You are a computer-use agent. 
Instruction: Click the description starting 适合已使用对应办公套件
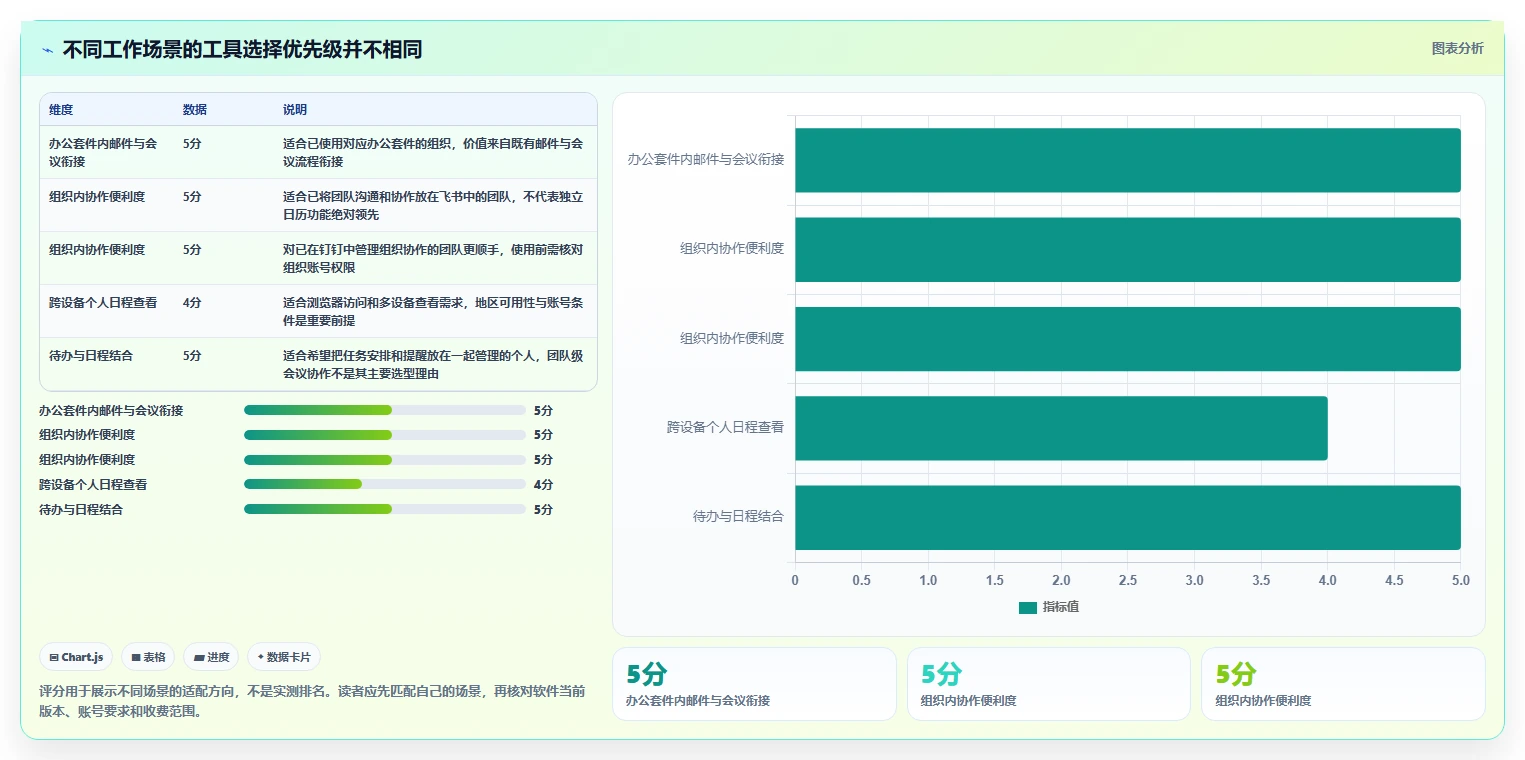point(433,152)
